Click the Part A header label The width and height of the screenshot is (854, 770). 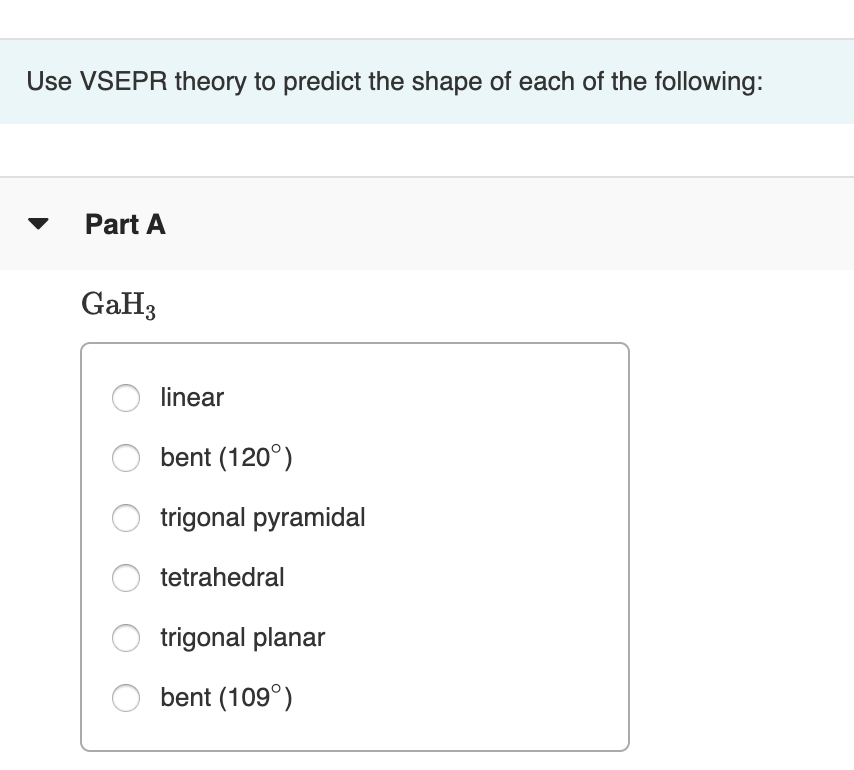(124, 224)
